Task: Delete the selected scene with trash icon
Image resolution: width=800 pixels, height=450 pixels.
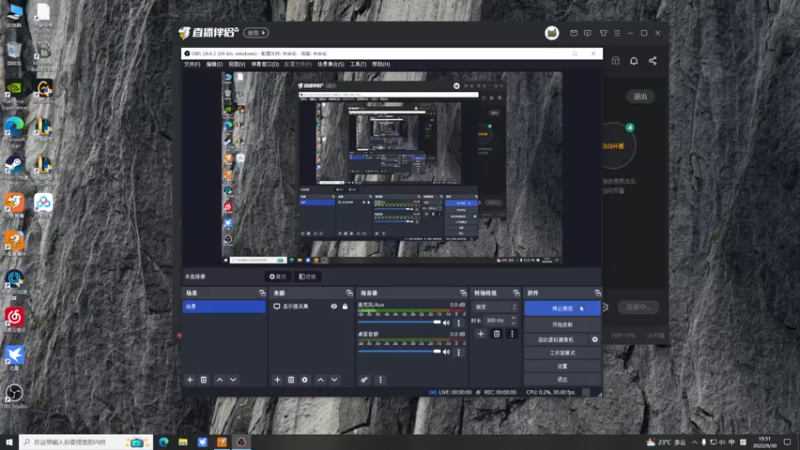Action: (204, 380)
